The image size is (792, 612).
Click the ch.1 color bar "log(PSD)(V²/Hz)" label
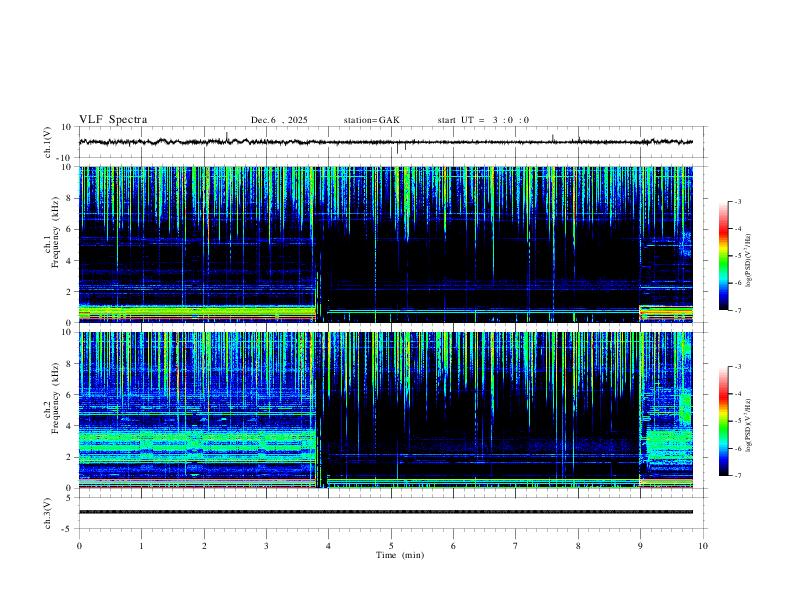tap(749, 260)
